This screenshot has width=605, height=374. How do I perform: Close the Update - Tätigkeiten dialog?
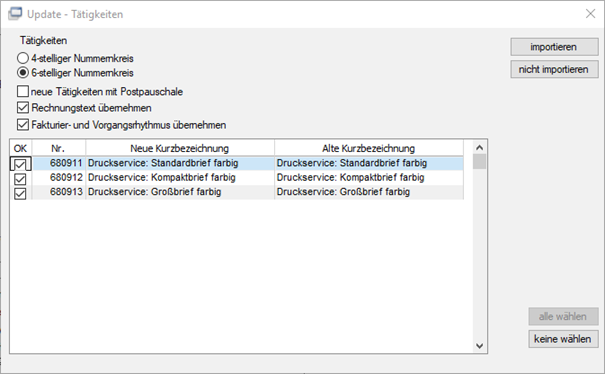590,14
